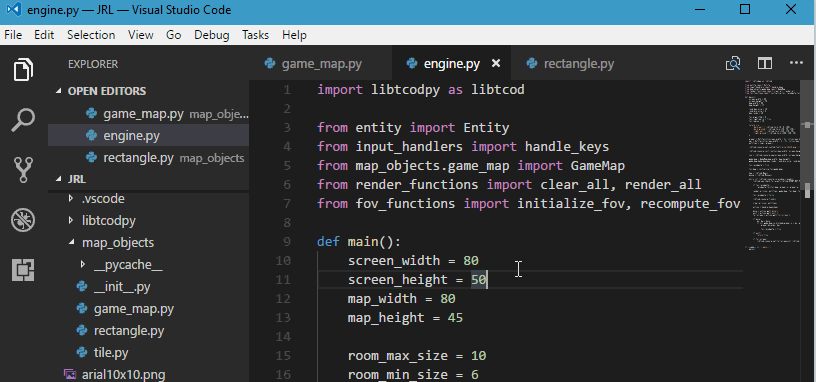The image size is (816, 382).
Task: Open the Debug view in the activity bar
Action: coord(23,220)
